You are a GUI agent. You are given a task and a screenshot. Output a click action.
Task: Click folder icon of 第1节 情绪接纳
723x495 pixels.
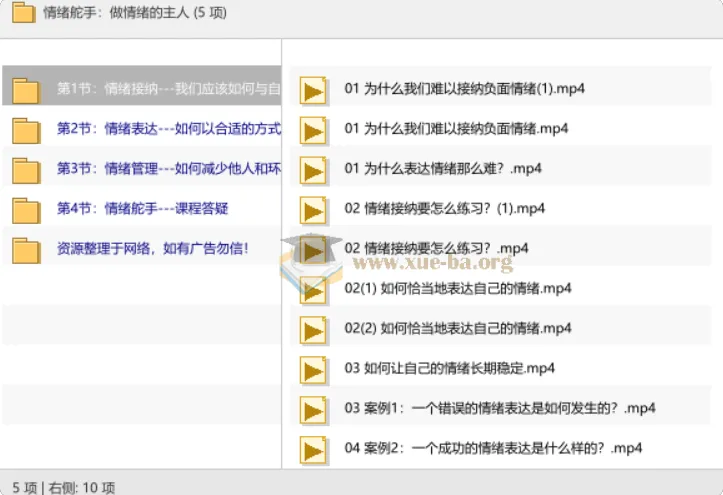[x=26, y=90]
